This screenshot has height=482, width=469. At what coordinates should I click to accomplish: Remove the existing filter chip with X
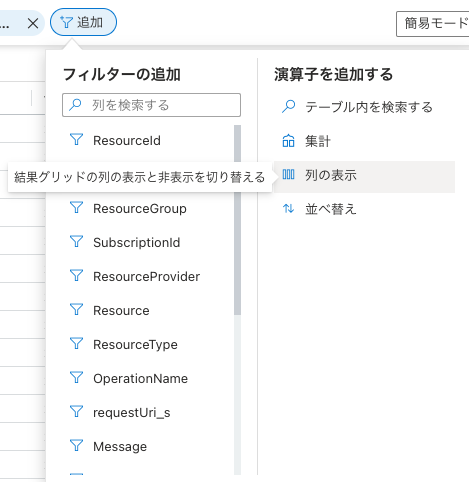coord(33,23)
